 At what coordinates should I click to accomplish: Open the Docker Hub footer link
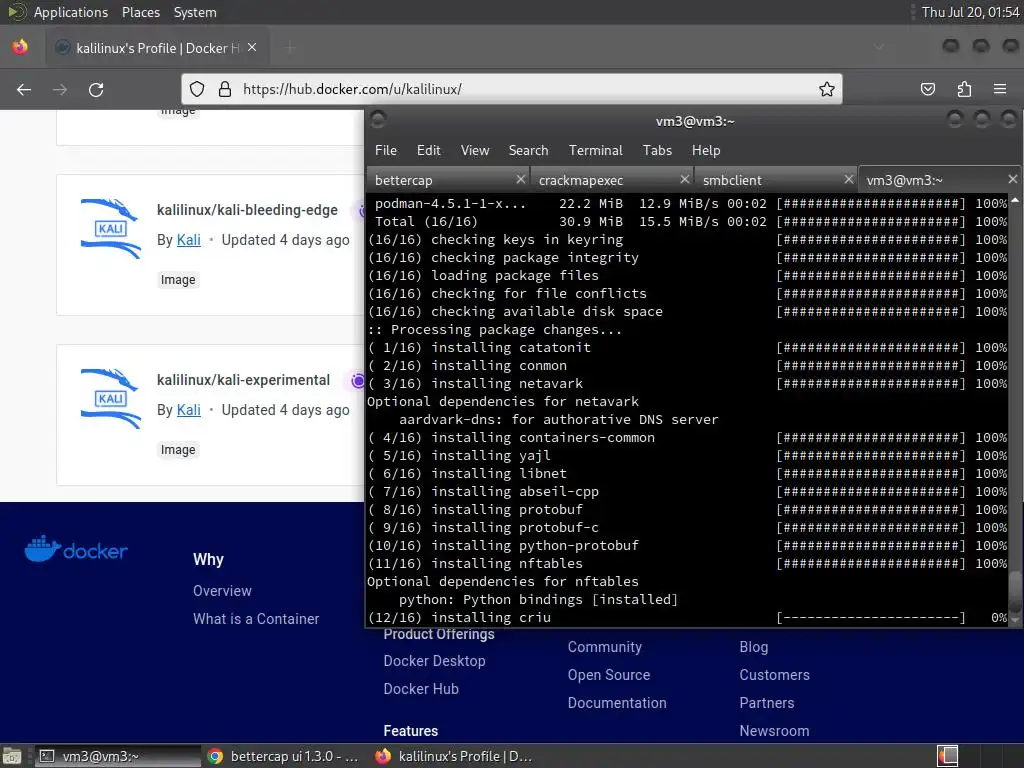421,689
